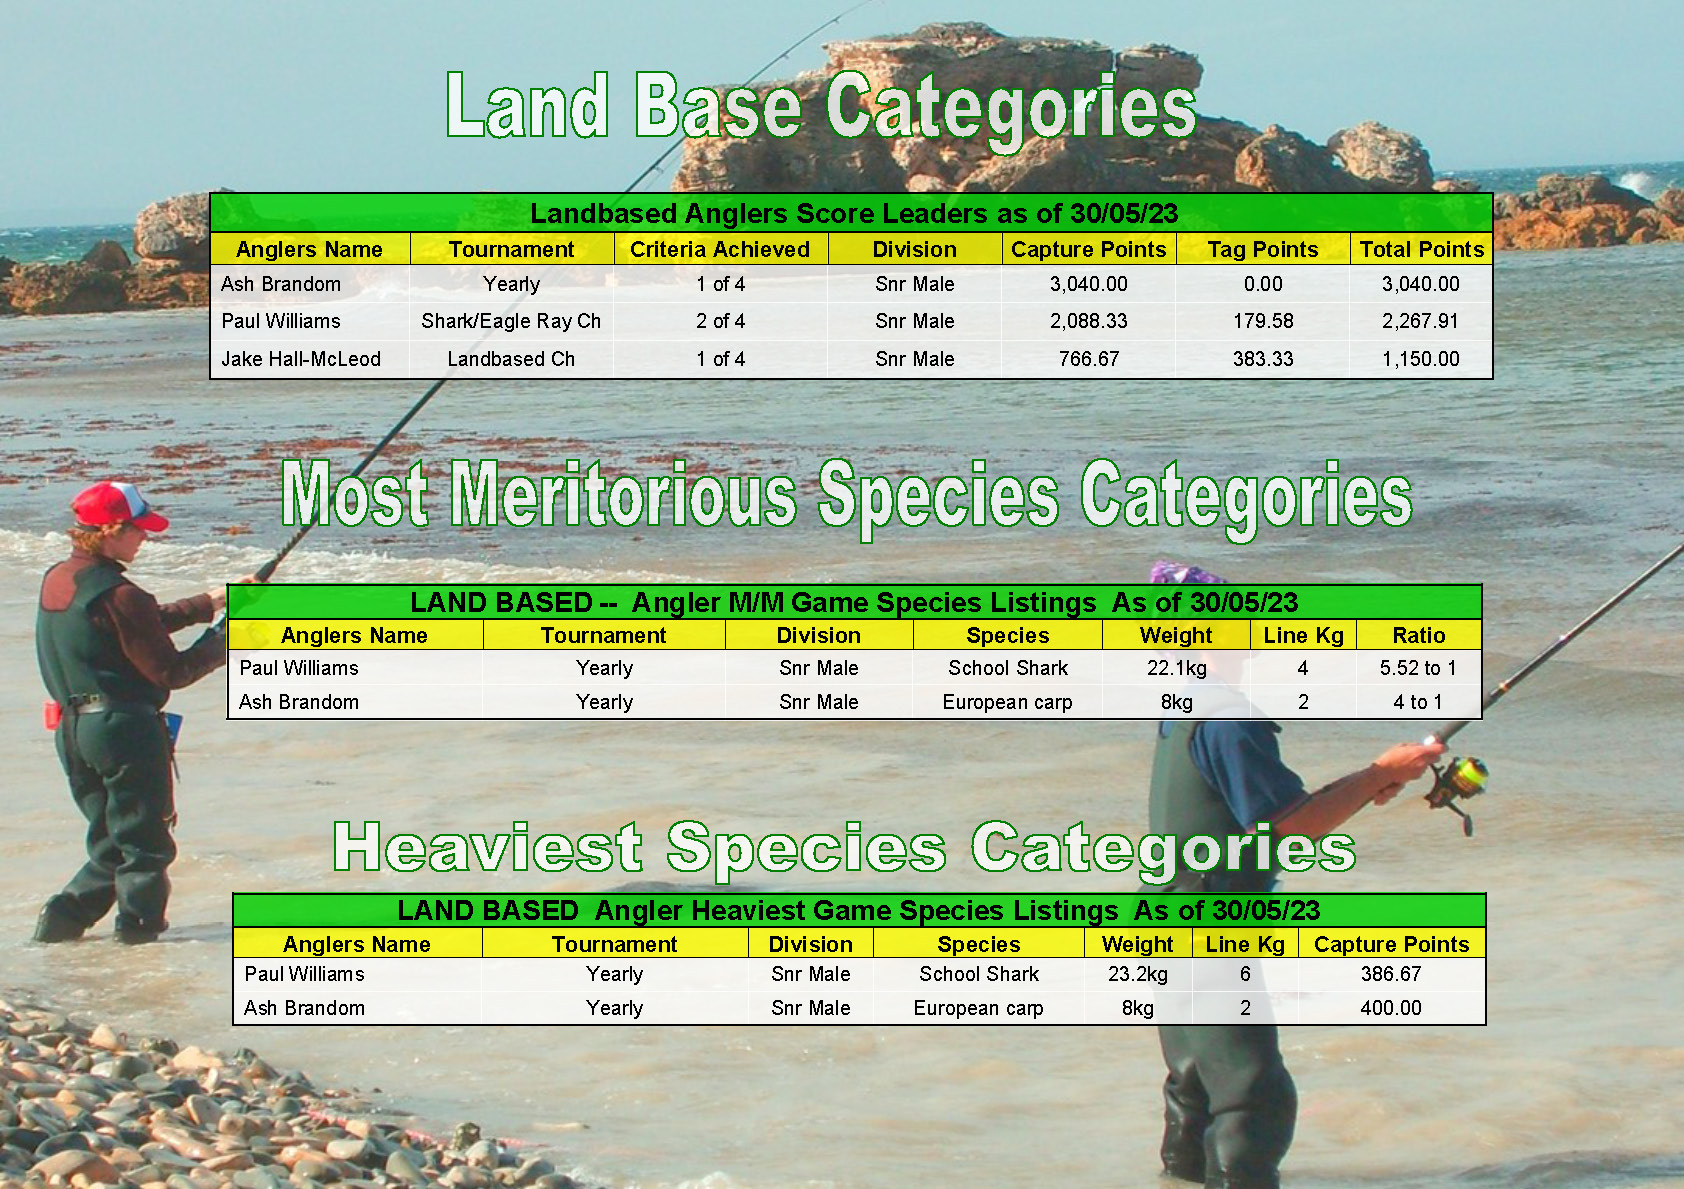This screenshot has width=1684, height=1189.
Task: Click 'Anglers Name' header in Score Leaders table
Action: (309, 250)
